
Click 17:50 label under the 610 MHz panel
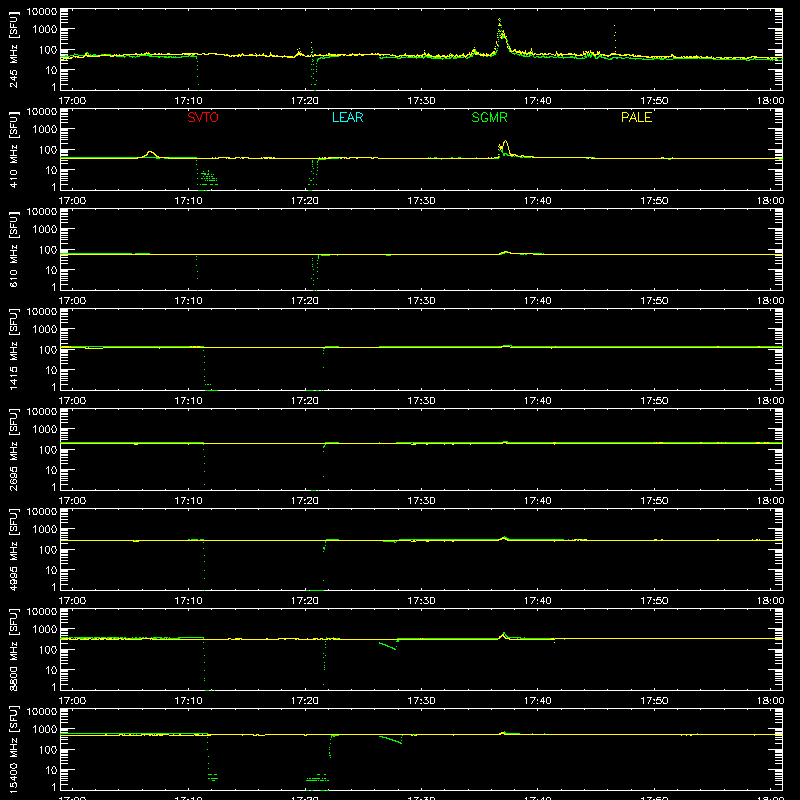pyautogui.click(x=654, y=301)
